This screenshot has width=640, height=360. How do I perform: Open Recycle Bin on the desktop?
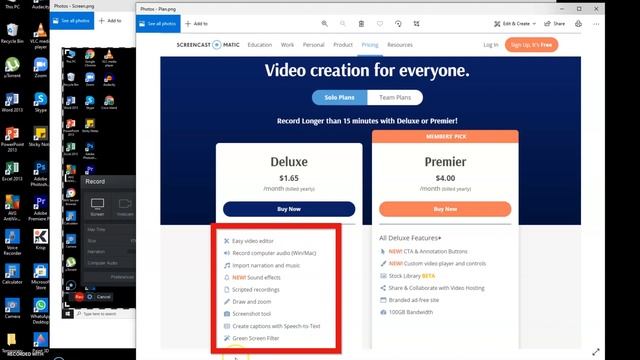(12, 33)
